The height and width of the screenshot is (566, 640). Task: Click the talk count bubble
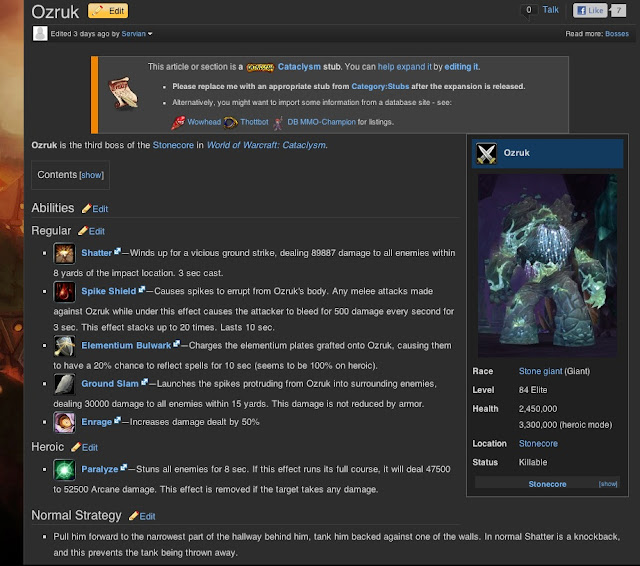[x=529, y=11]
